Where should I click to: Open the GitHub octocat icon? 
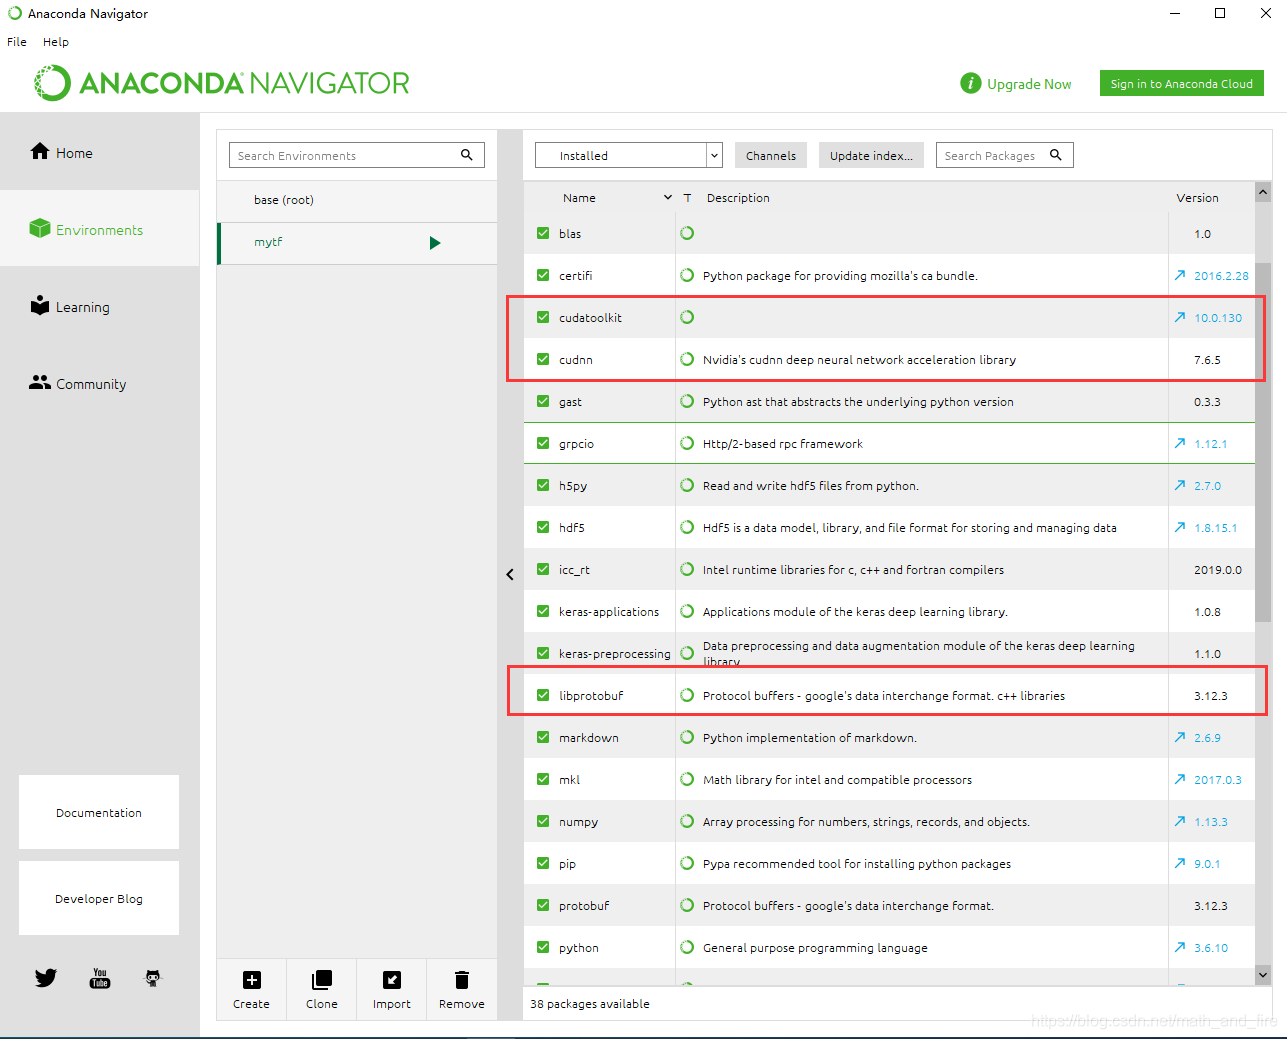(153, 978)
